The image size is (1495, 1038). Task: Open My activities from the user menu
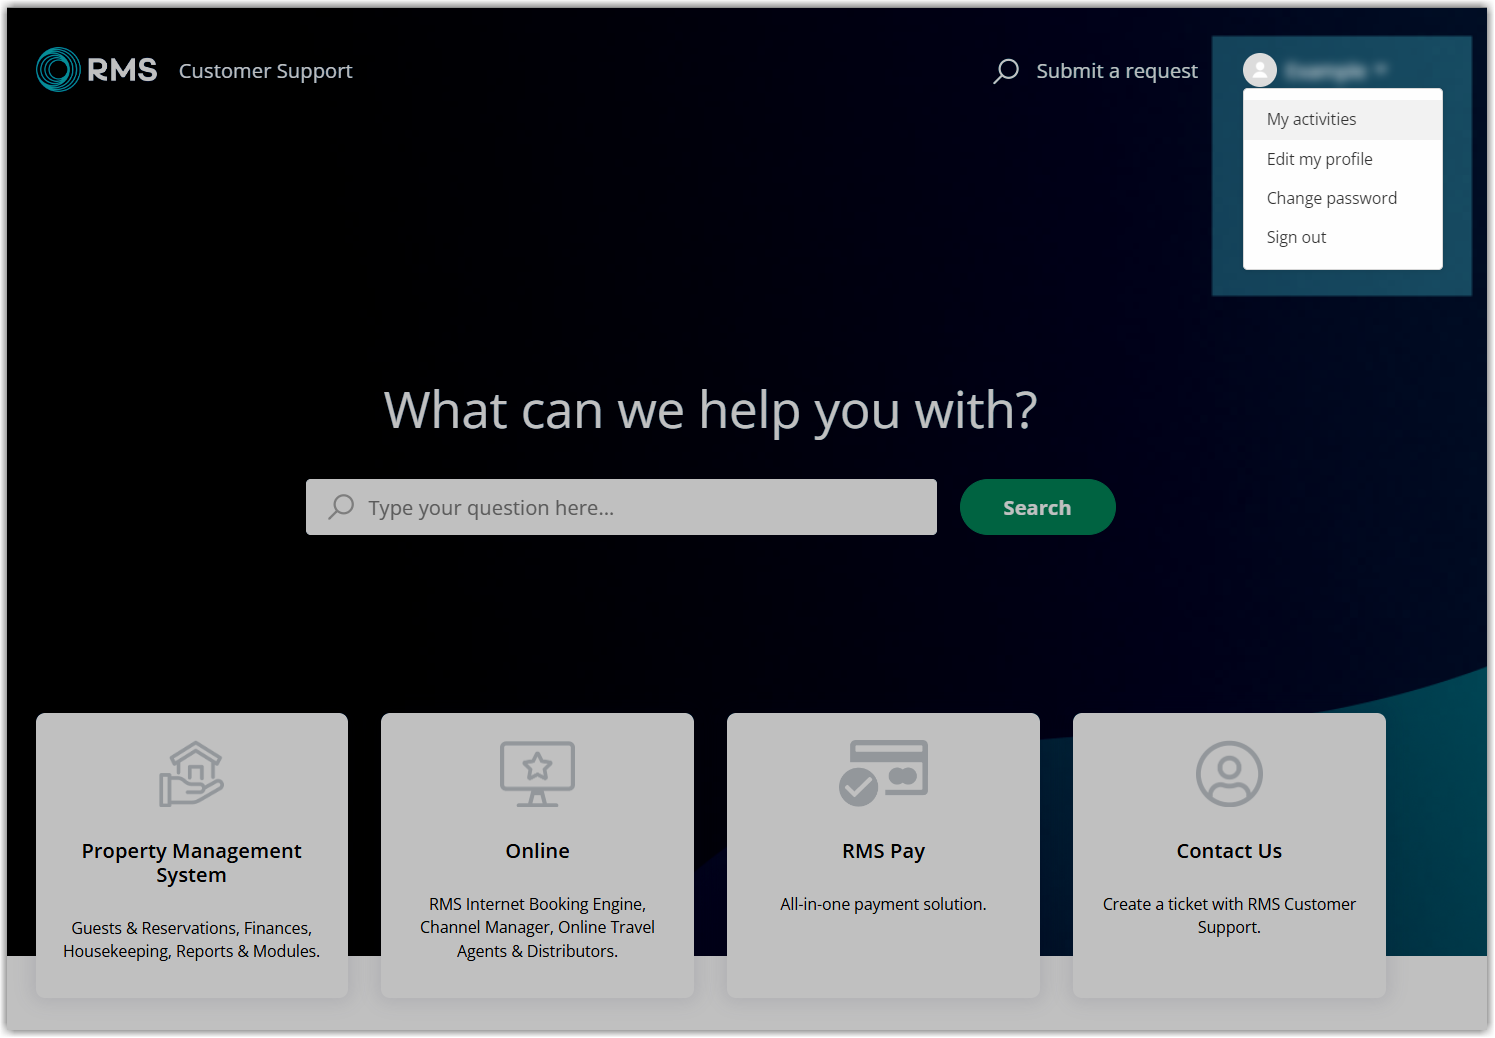point(1342,119)
